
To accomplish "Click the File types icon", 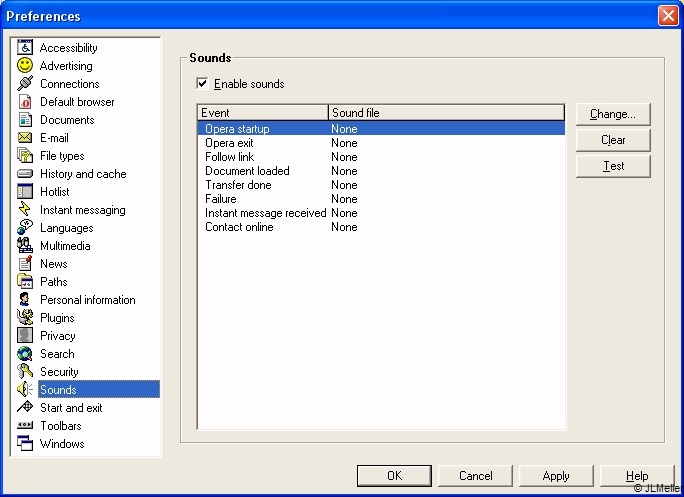I will coord(25,155).
